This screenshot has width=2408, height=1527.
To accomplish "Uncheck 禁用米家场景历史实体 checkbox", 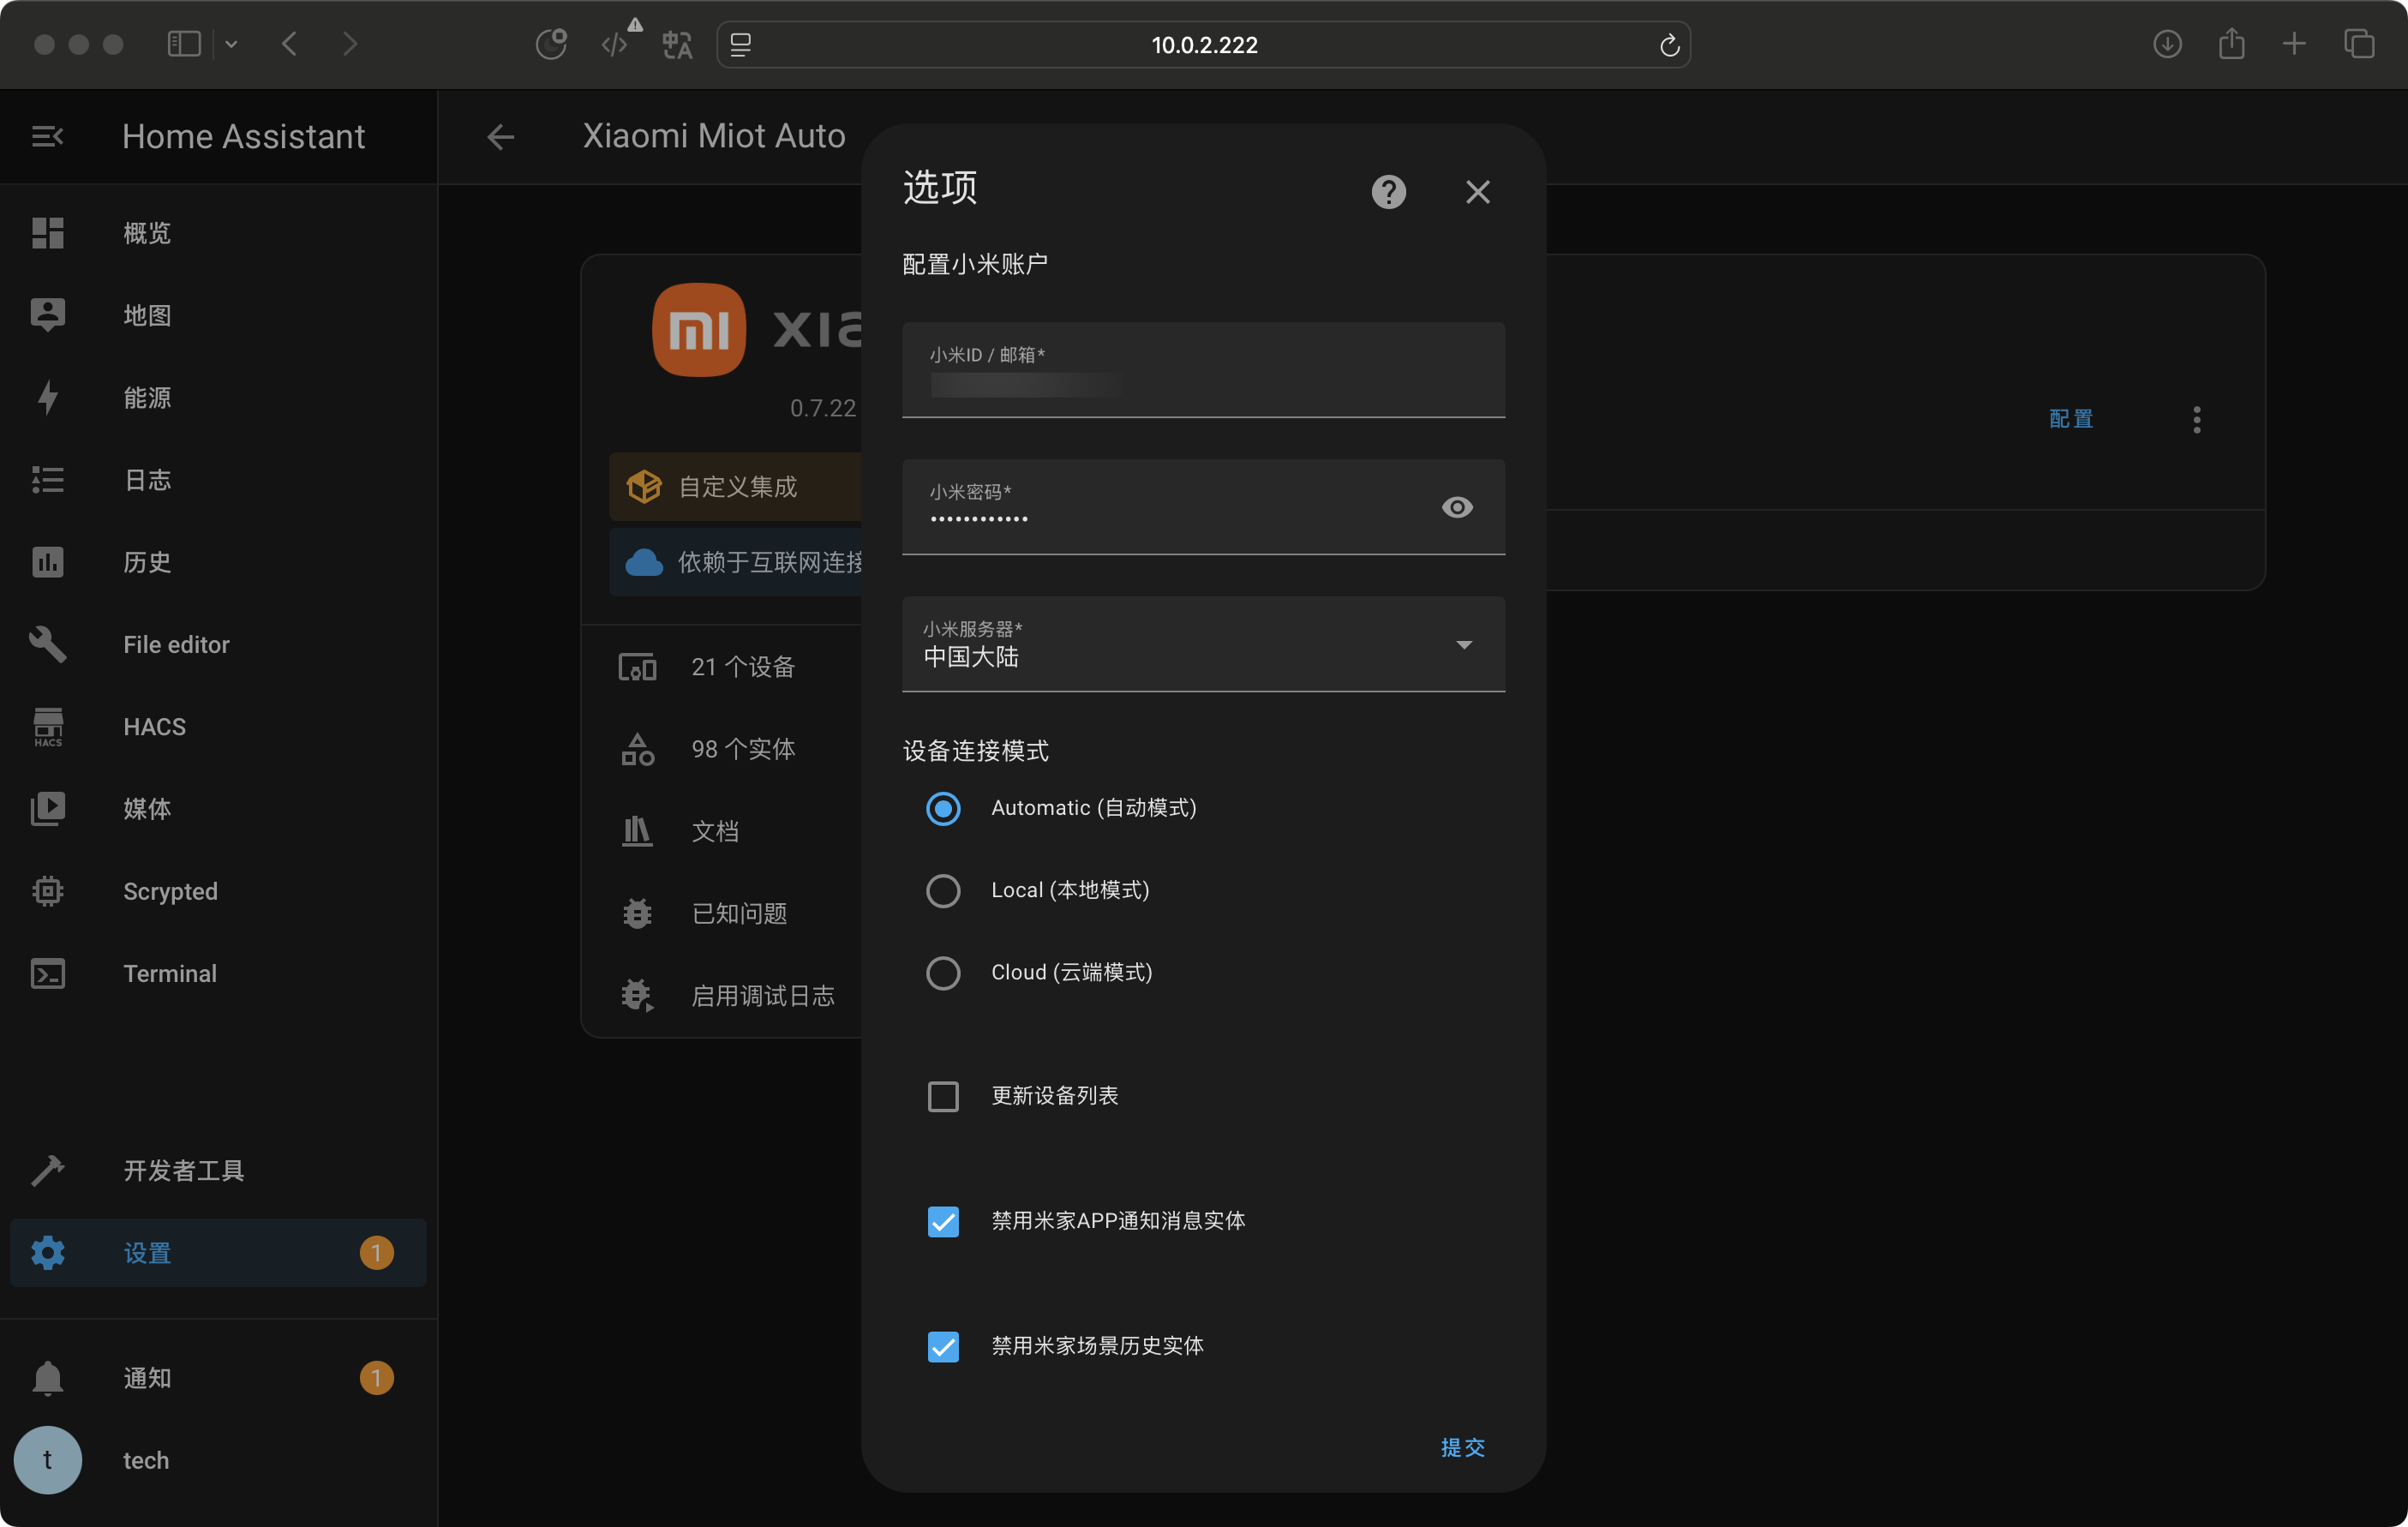I will 942,1346.
